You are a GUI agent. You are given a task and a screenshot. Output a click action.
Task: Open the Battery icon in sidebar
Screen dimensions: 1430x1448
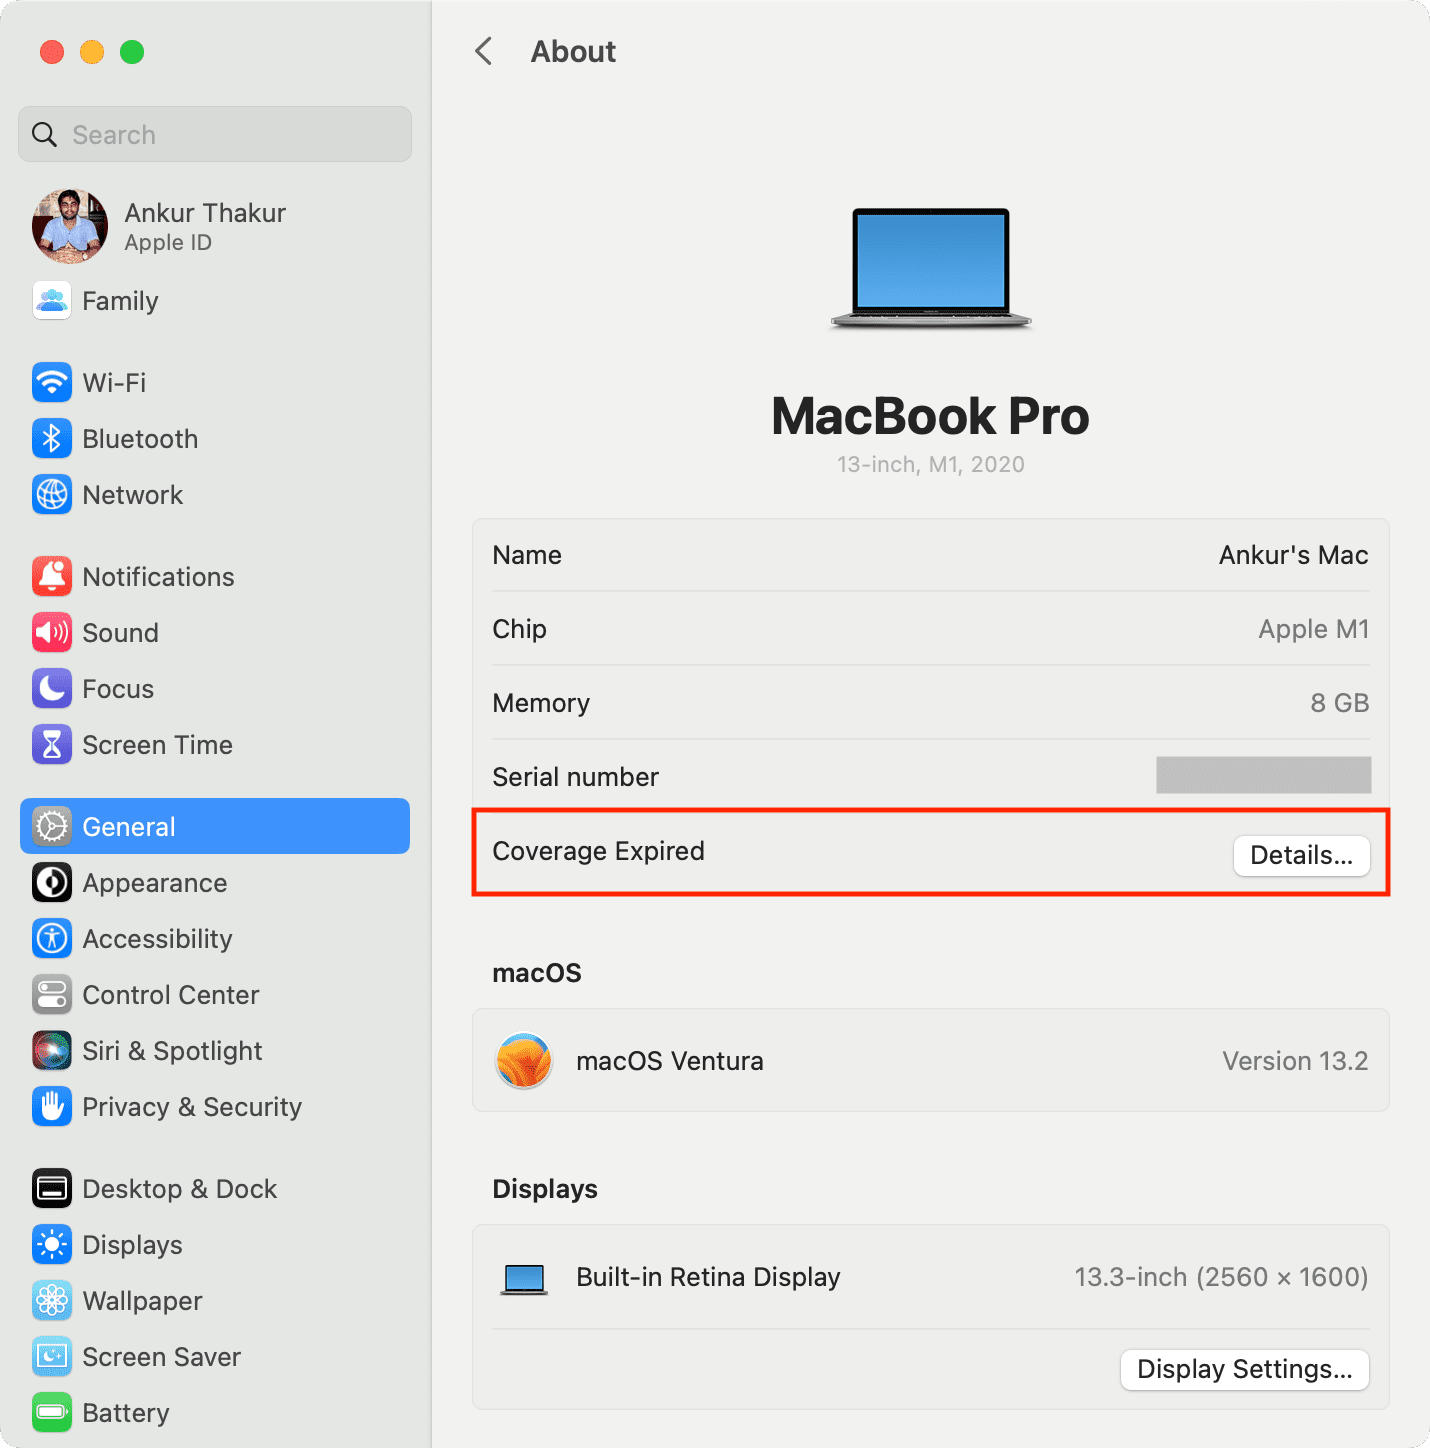[52, 1412]
